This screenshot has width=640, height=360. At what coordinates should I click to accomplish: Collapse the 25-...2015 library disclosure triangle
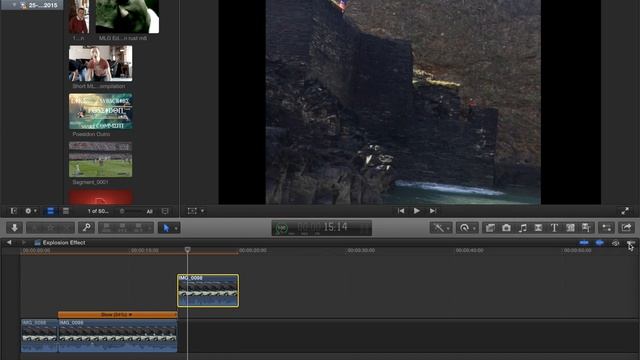pyautogui.click(x=15, y=5)
